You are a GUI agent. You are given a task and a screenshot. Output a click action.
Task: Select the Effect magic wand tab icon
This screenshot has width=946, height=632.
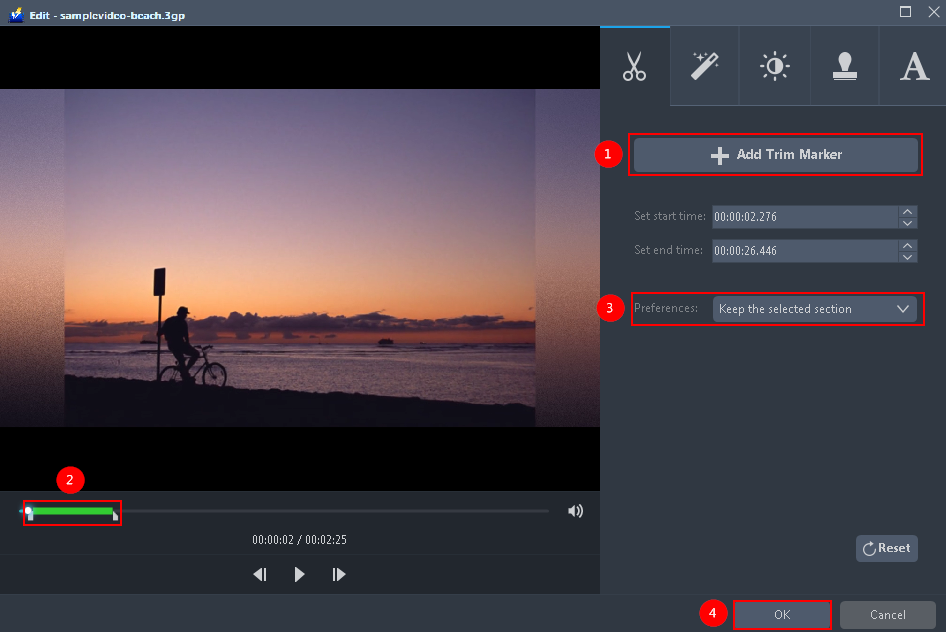tap(704, 66)
